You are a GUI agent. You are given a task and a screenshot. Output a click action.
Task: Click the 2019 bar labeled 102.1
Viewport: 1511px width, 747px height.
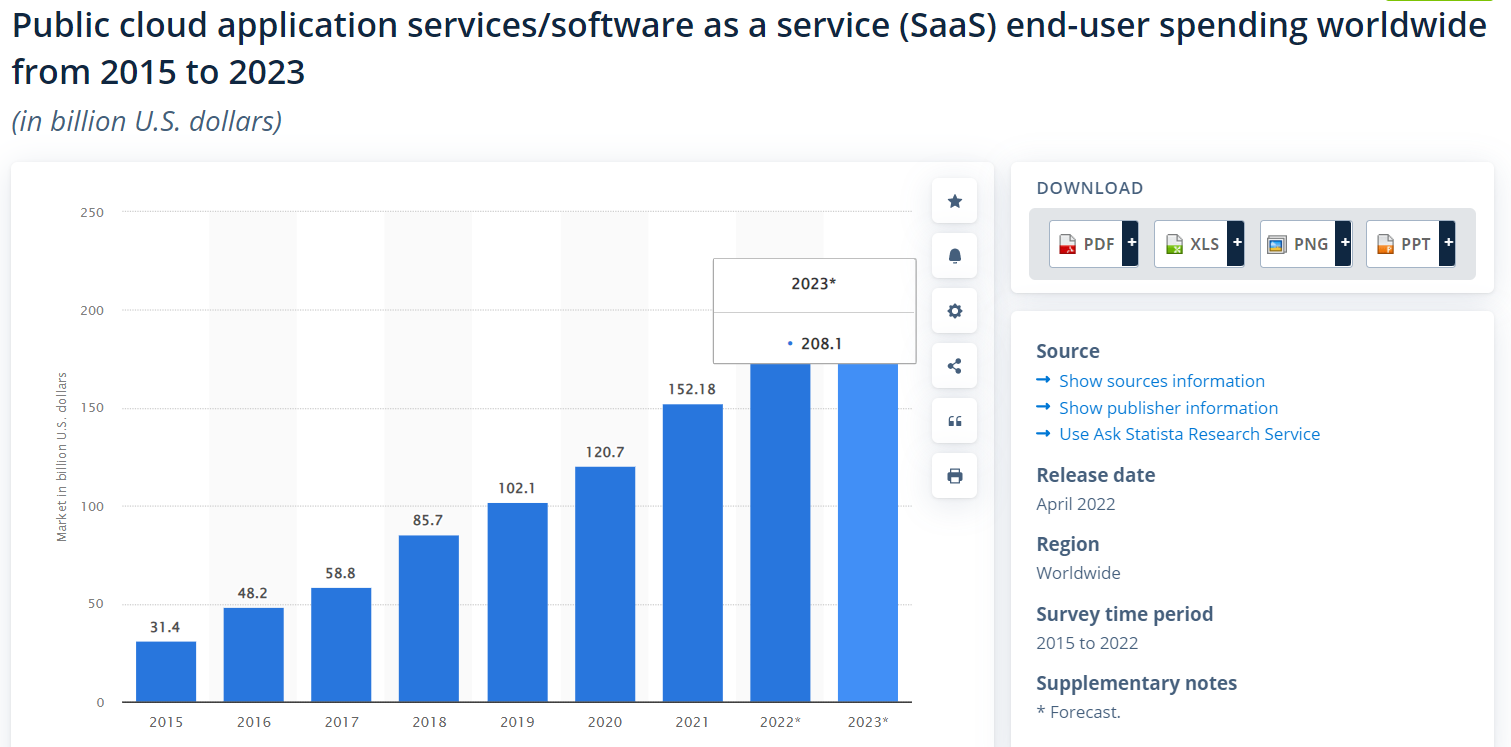517,602
